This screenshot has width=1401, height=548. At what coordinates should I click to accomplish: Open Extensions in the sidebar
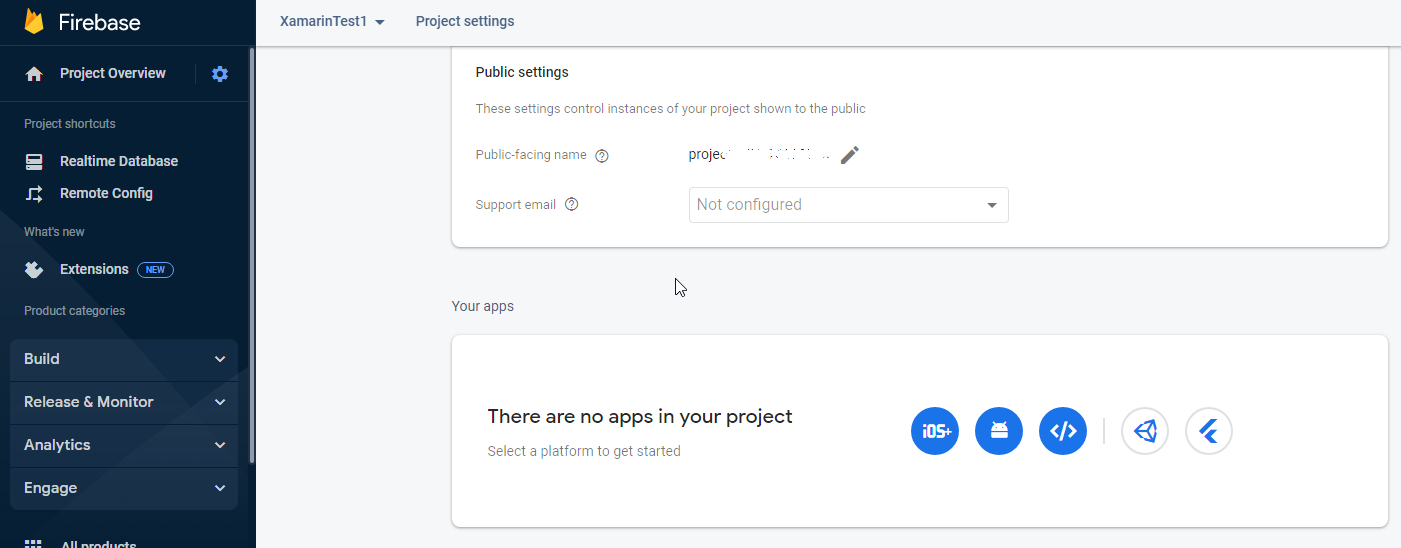94,269
